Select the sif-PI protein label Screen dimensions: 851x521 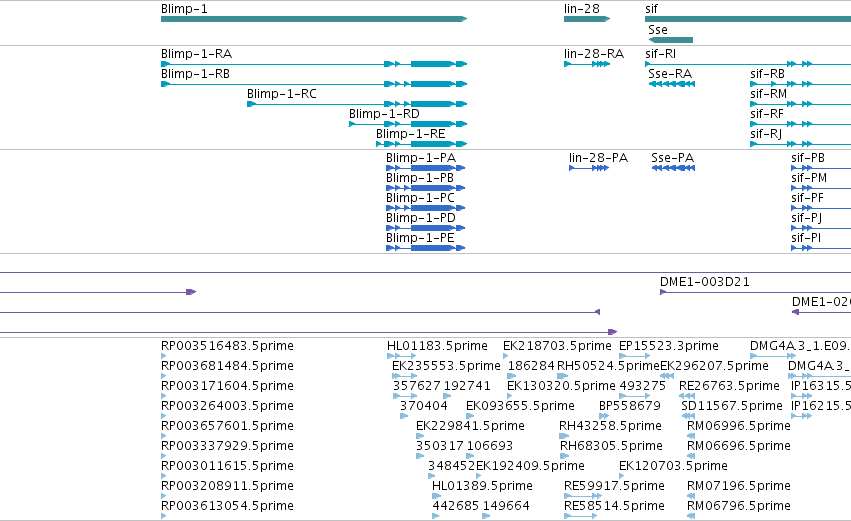click(x=806, y=238)
